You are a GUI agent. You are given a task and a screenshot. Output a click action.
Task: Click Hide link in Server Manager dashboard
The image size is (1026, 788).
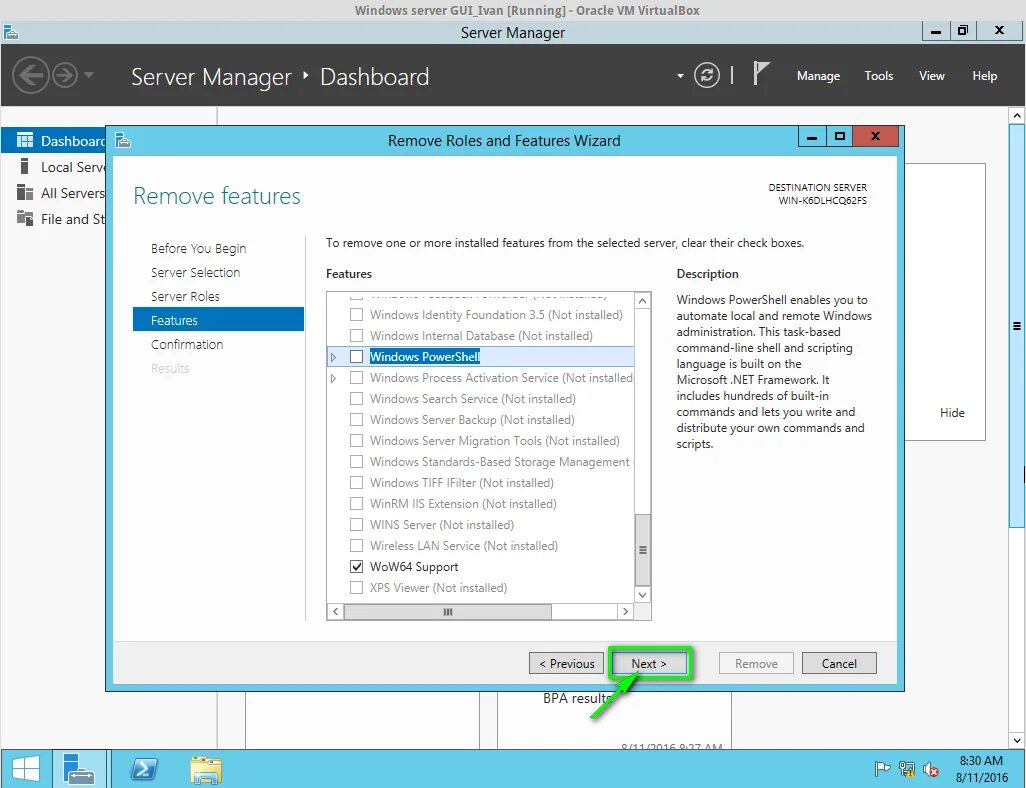coord(952,413)
